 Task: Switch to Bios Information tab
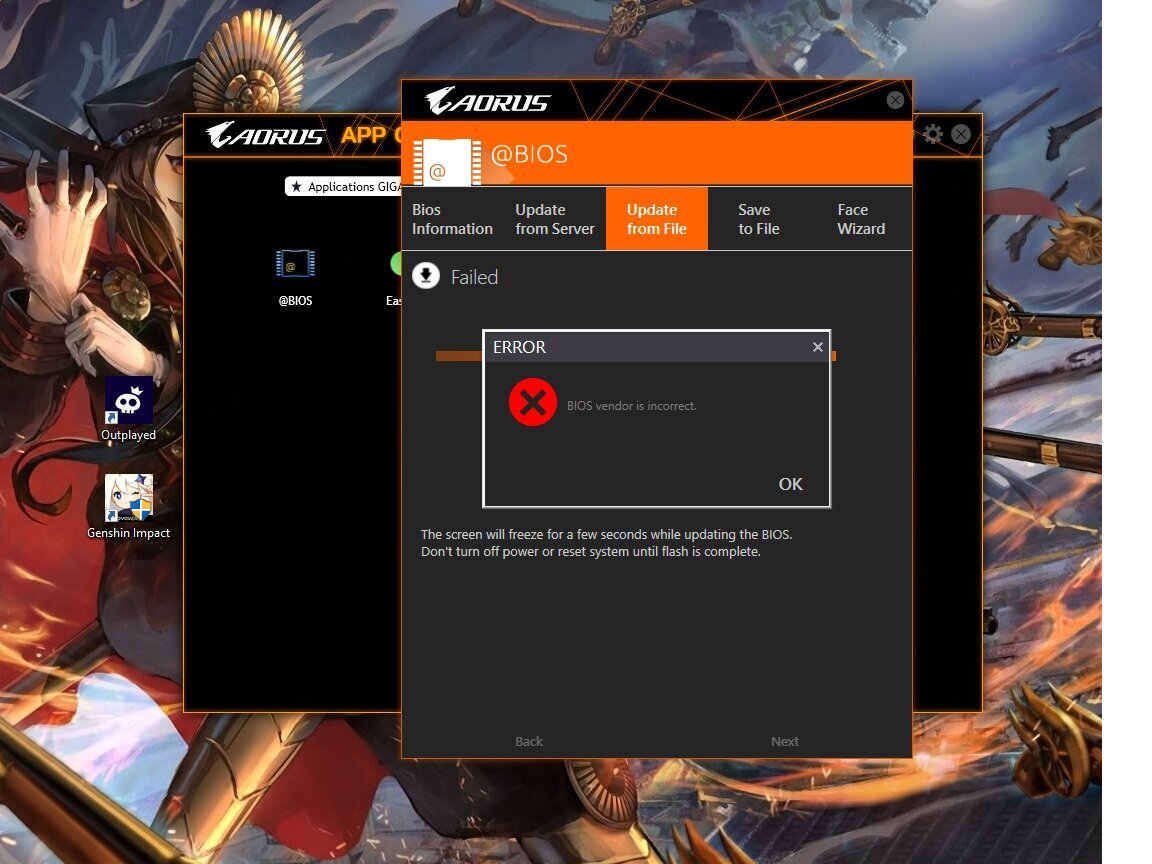(x=452, y=219)
